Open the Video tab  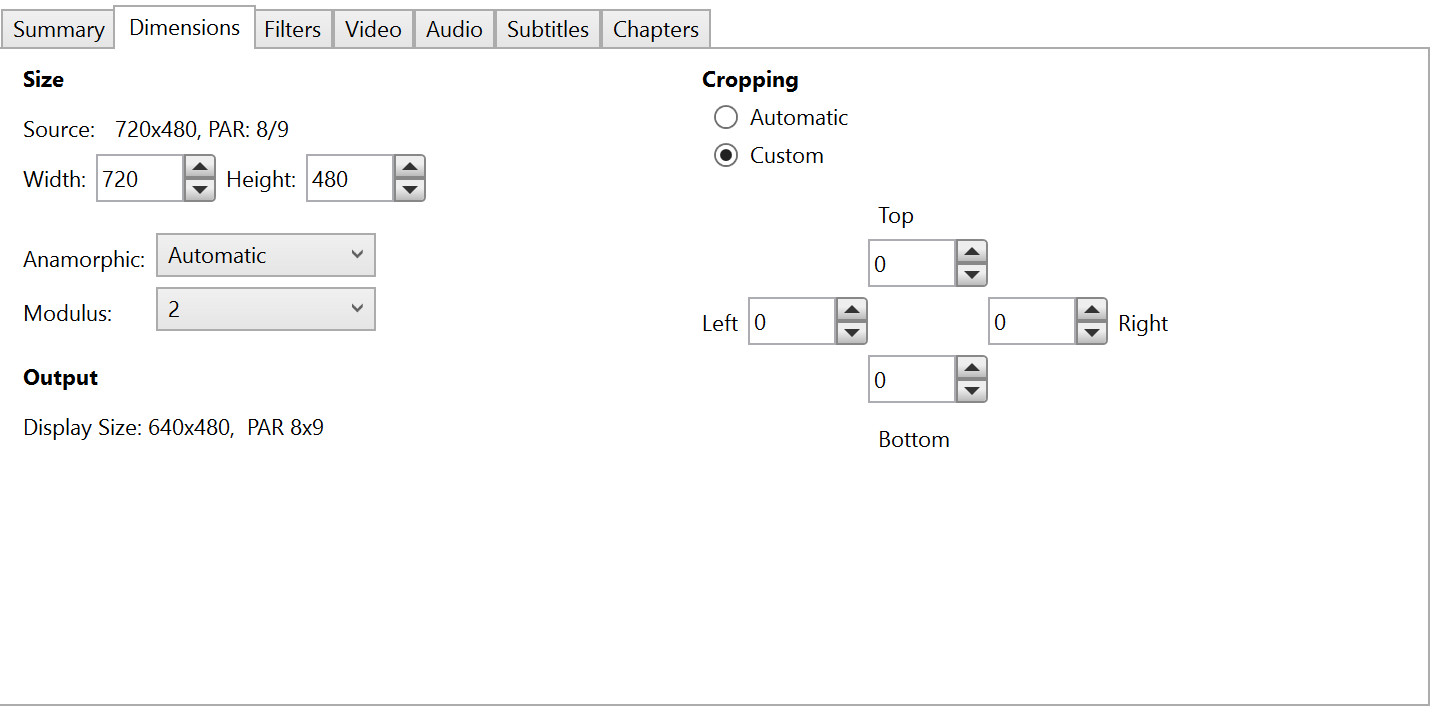373,30
